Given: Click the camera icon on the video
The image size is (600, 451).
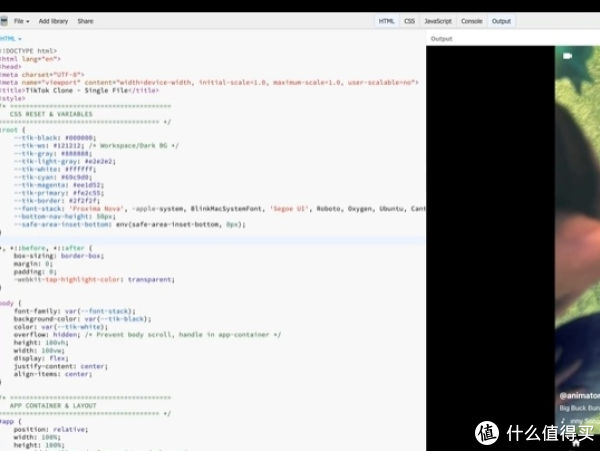Looking at the screenshot, I should pos(569,57).
